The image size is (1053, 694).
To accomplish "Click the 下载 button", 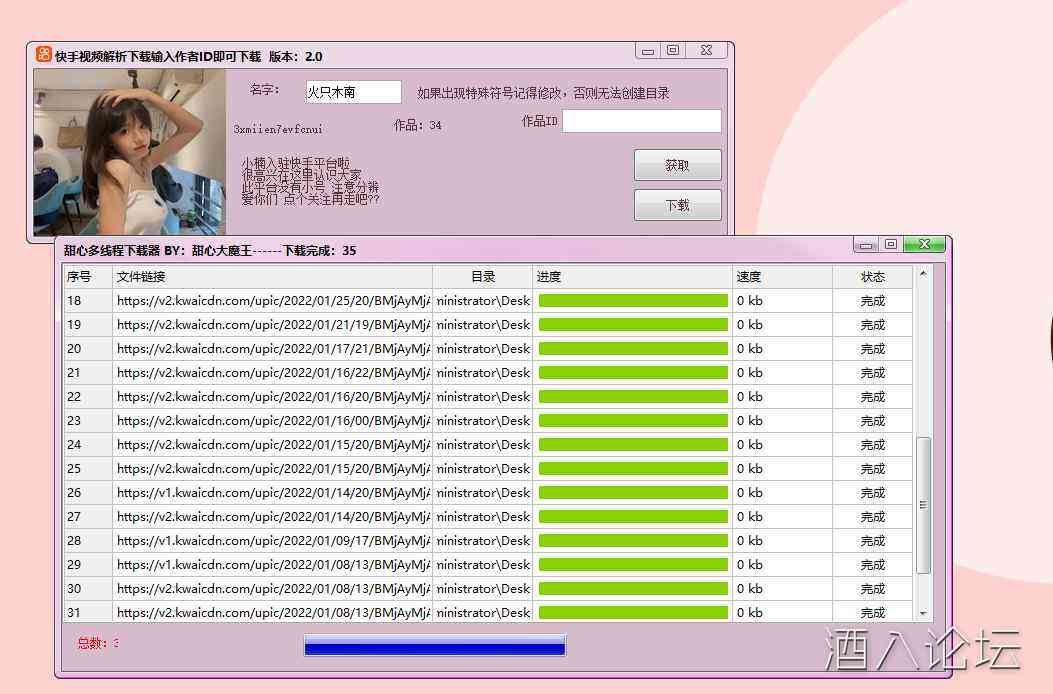I will pos(678,205).
